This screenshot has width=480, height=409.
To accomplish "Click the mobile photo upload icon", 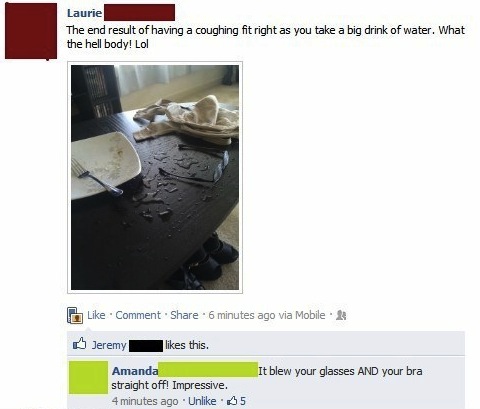I will tap(75, 315).
